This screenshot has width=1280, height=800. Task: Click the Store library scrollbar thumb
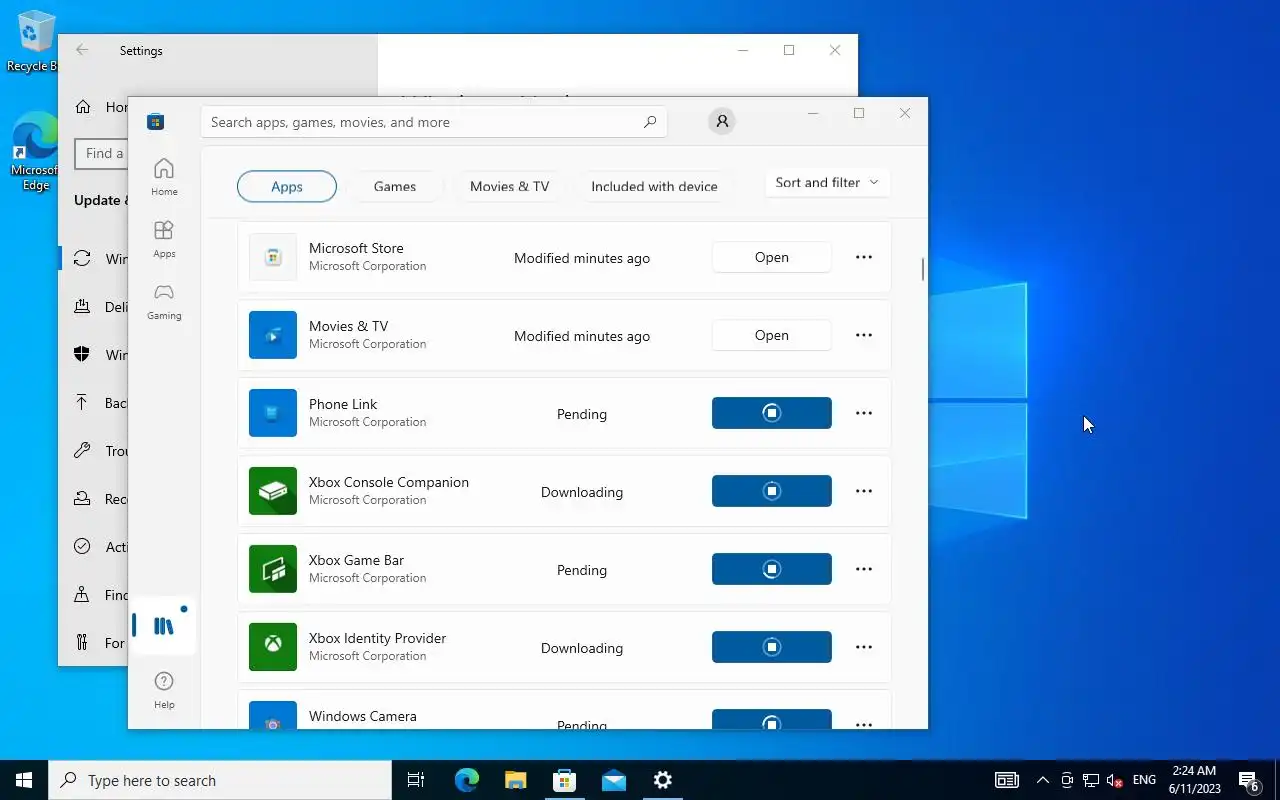[922, 269]
